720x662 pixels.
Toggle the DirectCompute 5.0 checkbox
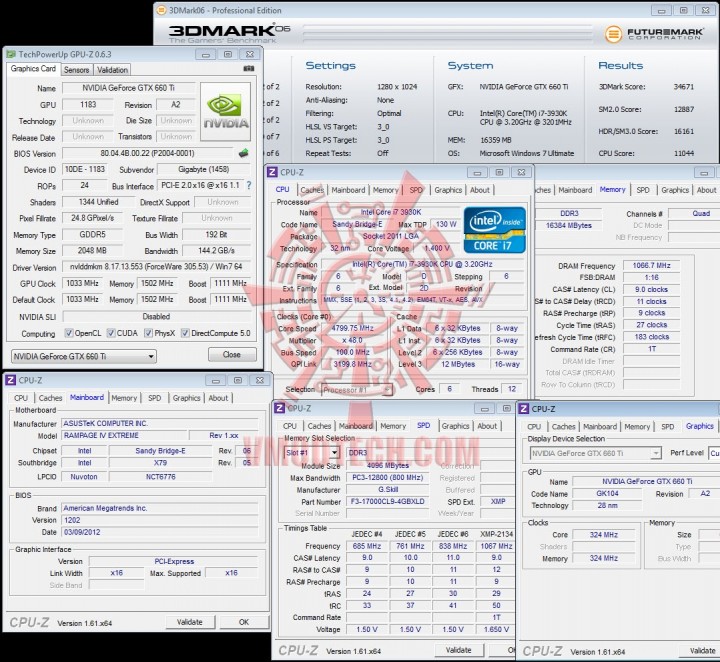[185, 333]
